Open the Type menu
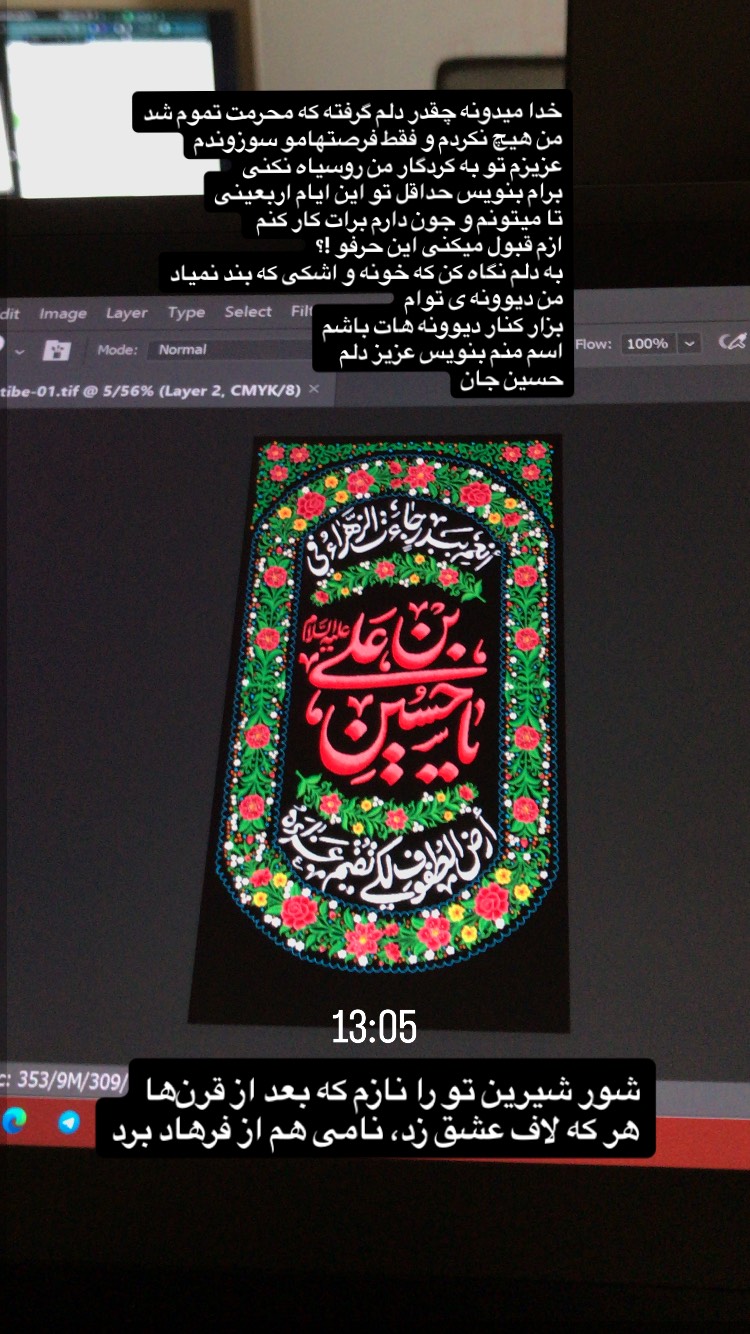Screen dimensions: 750x1334 (x=186, y=312)
